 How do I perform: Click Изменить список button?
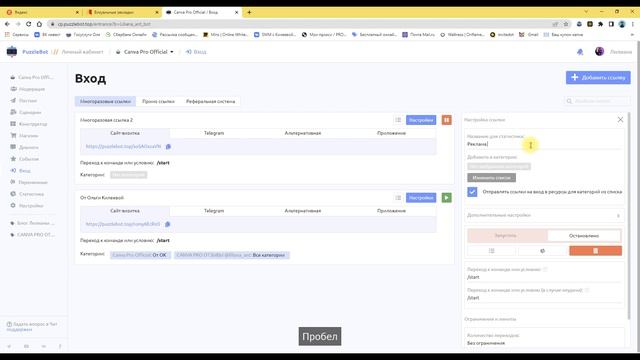[x=491, y=178]
